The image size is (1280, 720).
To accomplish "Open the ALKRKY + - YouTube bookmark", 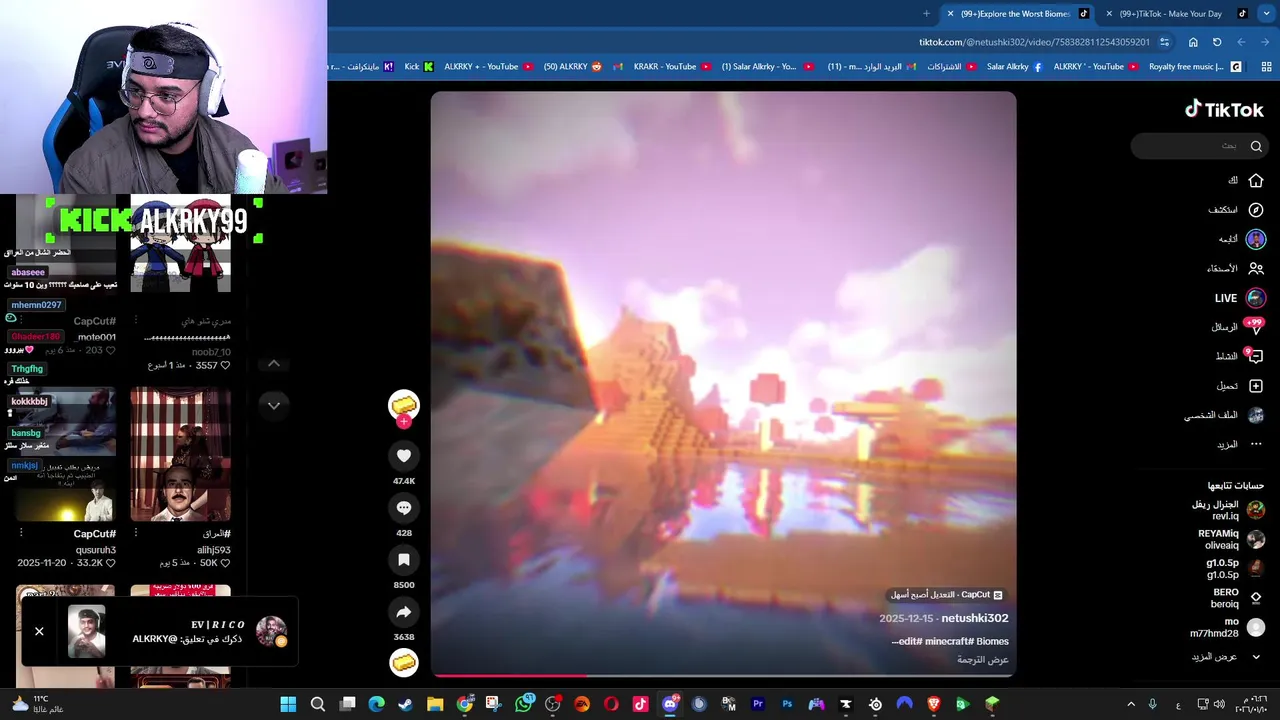I will (x=488, y=67).
